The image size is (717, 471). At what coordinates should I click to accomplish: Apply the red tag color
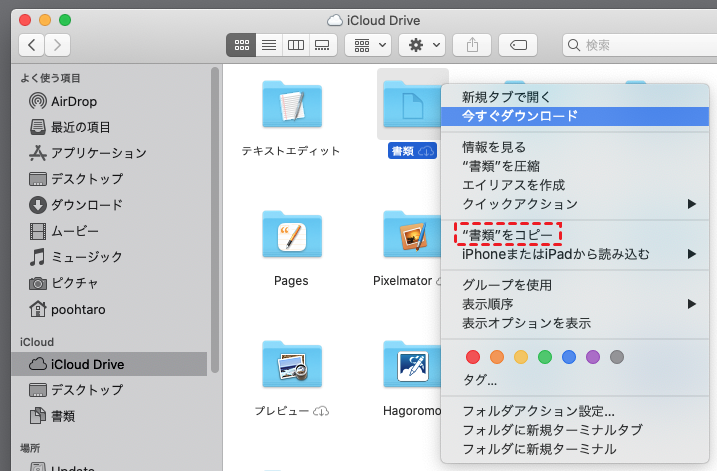pos(473,356)
